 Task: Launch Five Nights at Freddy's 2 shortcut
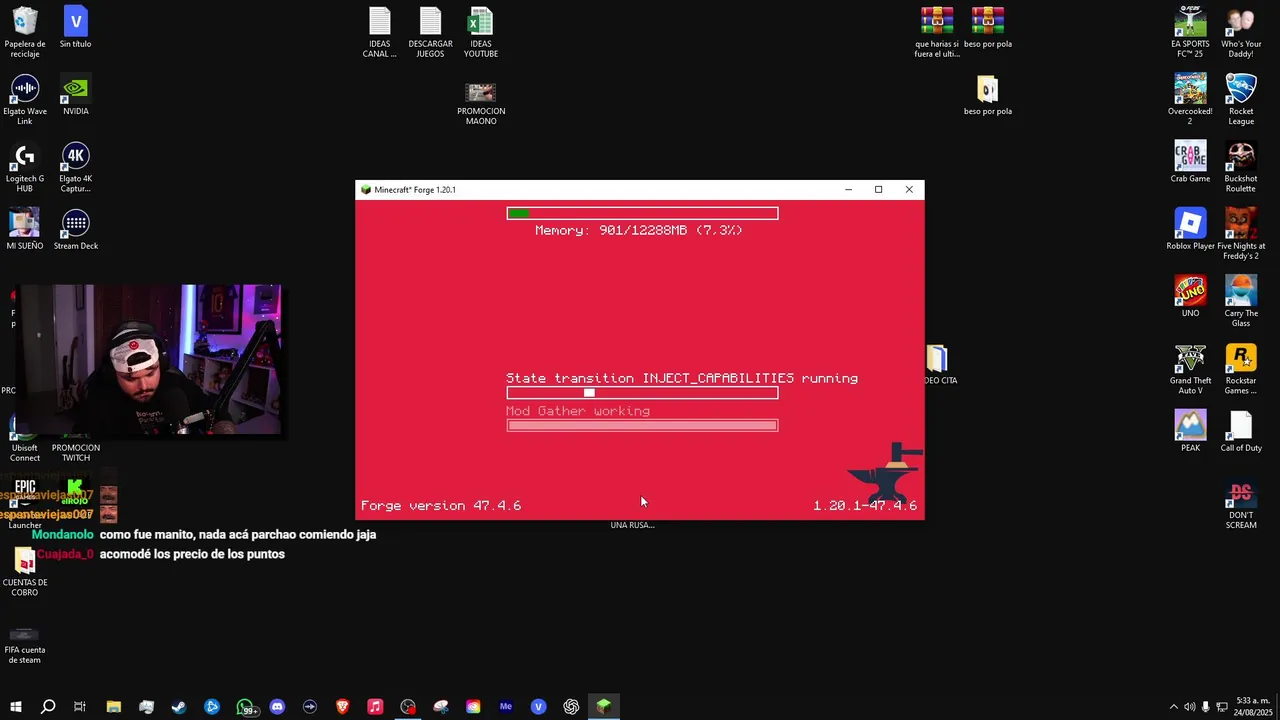(x=1241, y=234)
